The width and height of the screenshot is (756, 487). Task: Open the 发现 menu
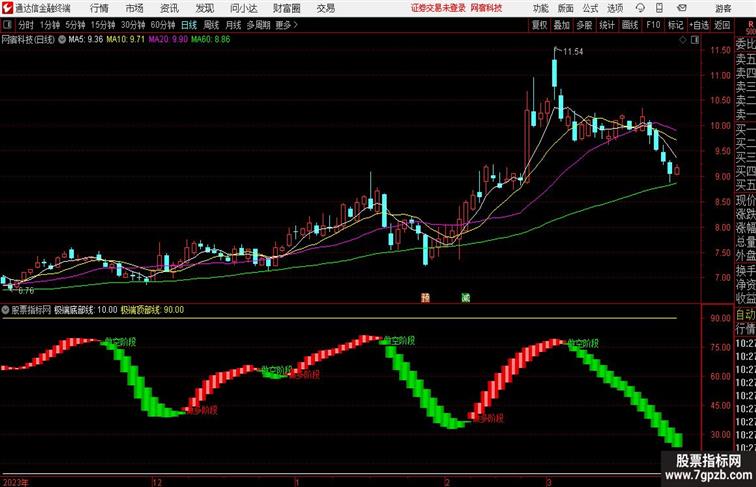click(204, 8)
